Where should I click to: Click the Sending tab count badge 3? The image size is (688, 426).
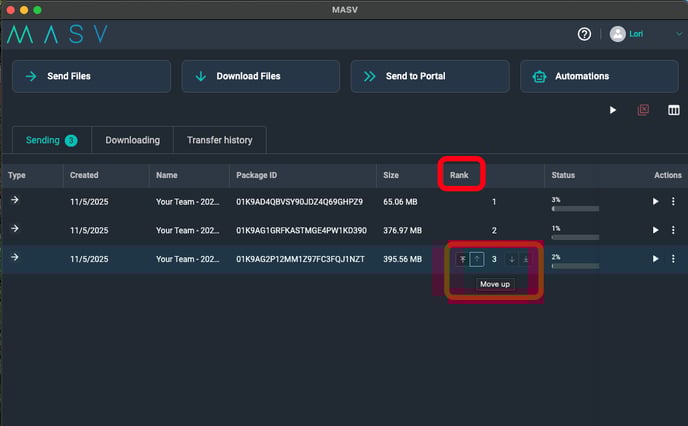(71, 140)
